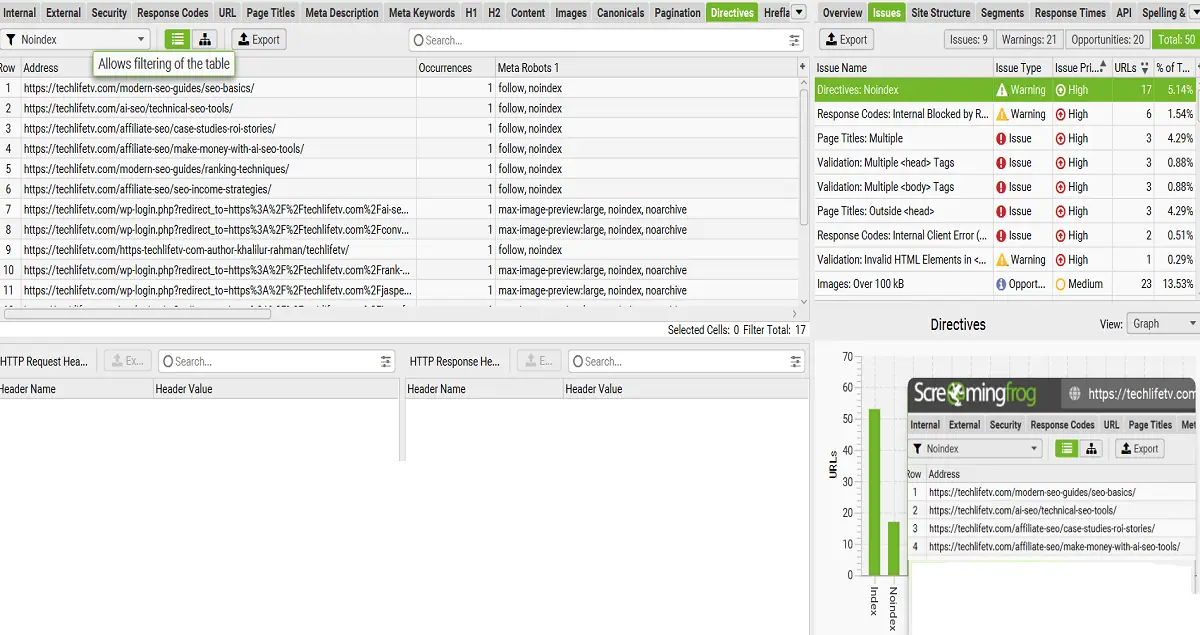Click the Index bar in Directives graph
This screenshot has height=635, width=1200.
[874, 492]
